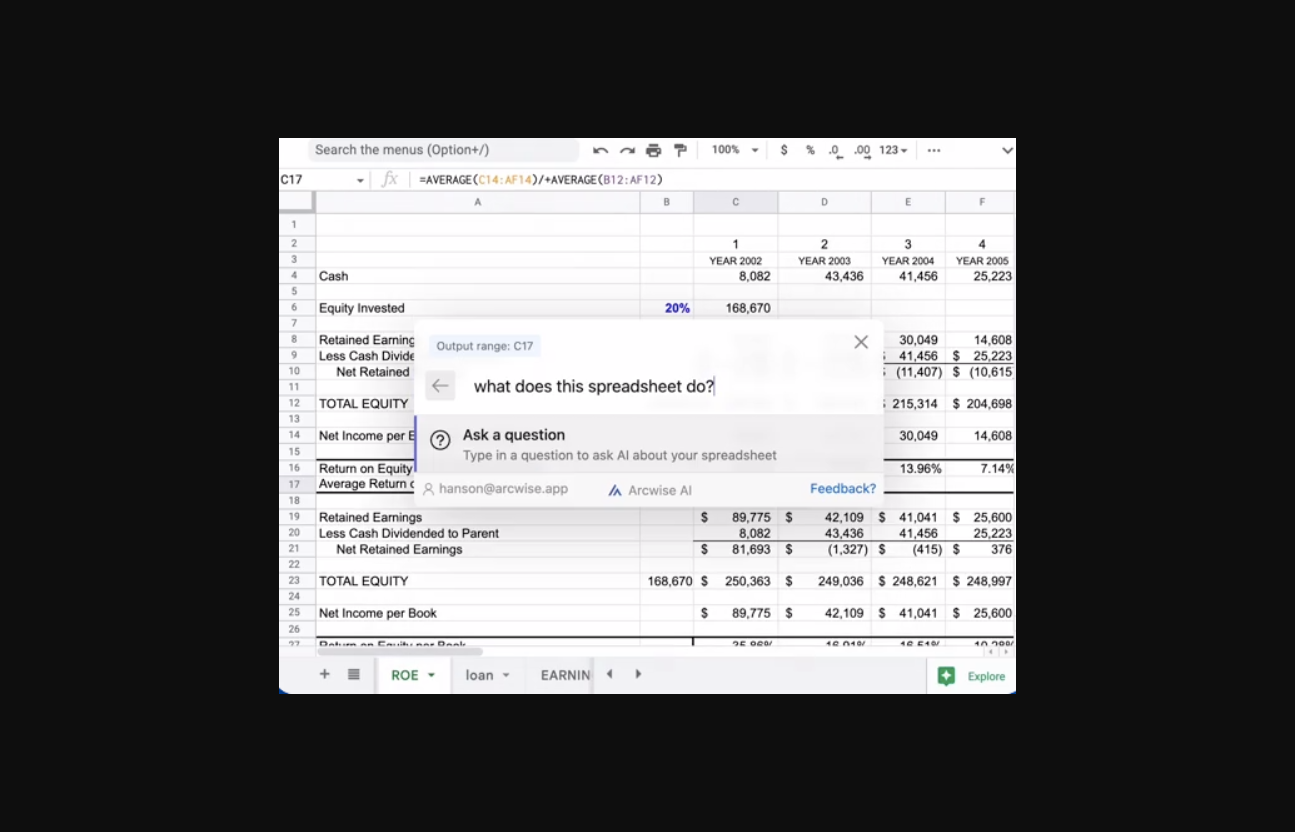
Task: Click the back arrow in the dialog
Action: point(440,386)
